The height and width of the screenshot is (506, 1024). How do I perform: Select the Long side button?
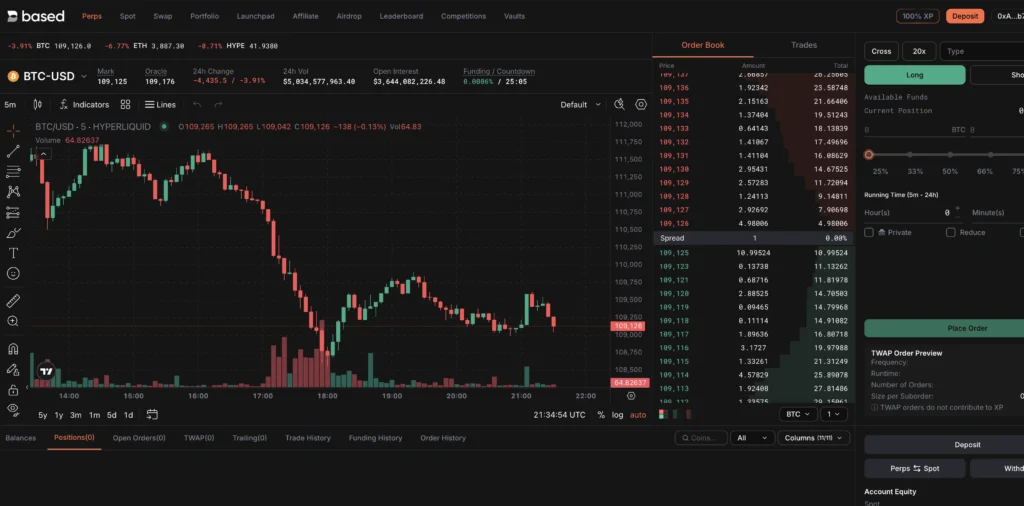click(x=914, y=75)
